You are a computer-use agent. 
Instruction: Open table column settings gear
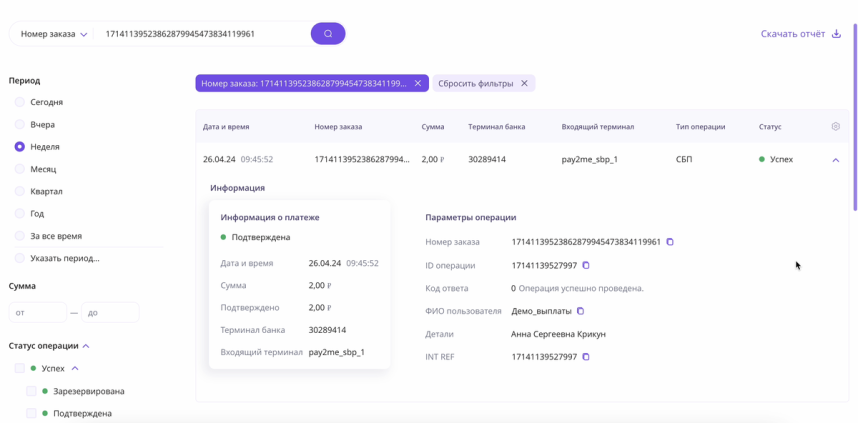tap(836, 127)
